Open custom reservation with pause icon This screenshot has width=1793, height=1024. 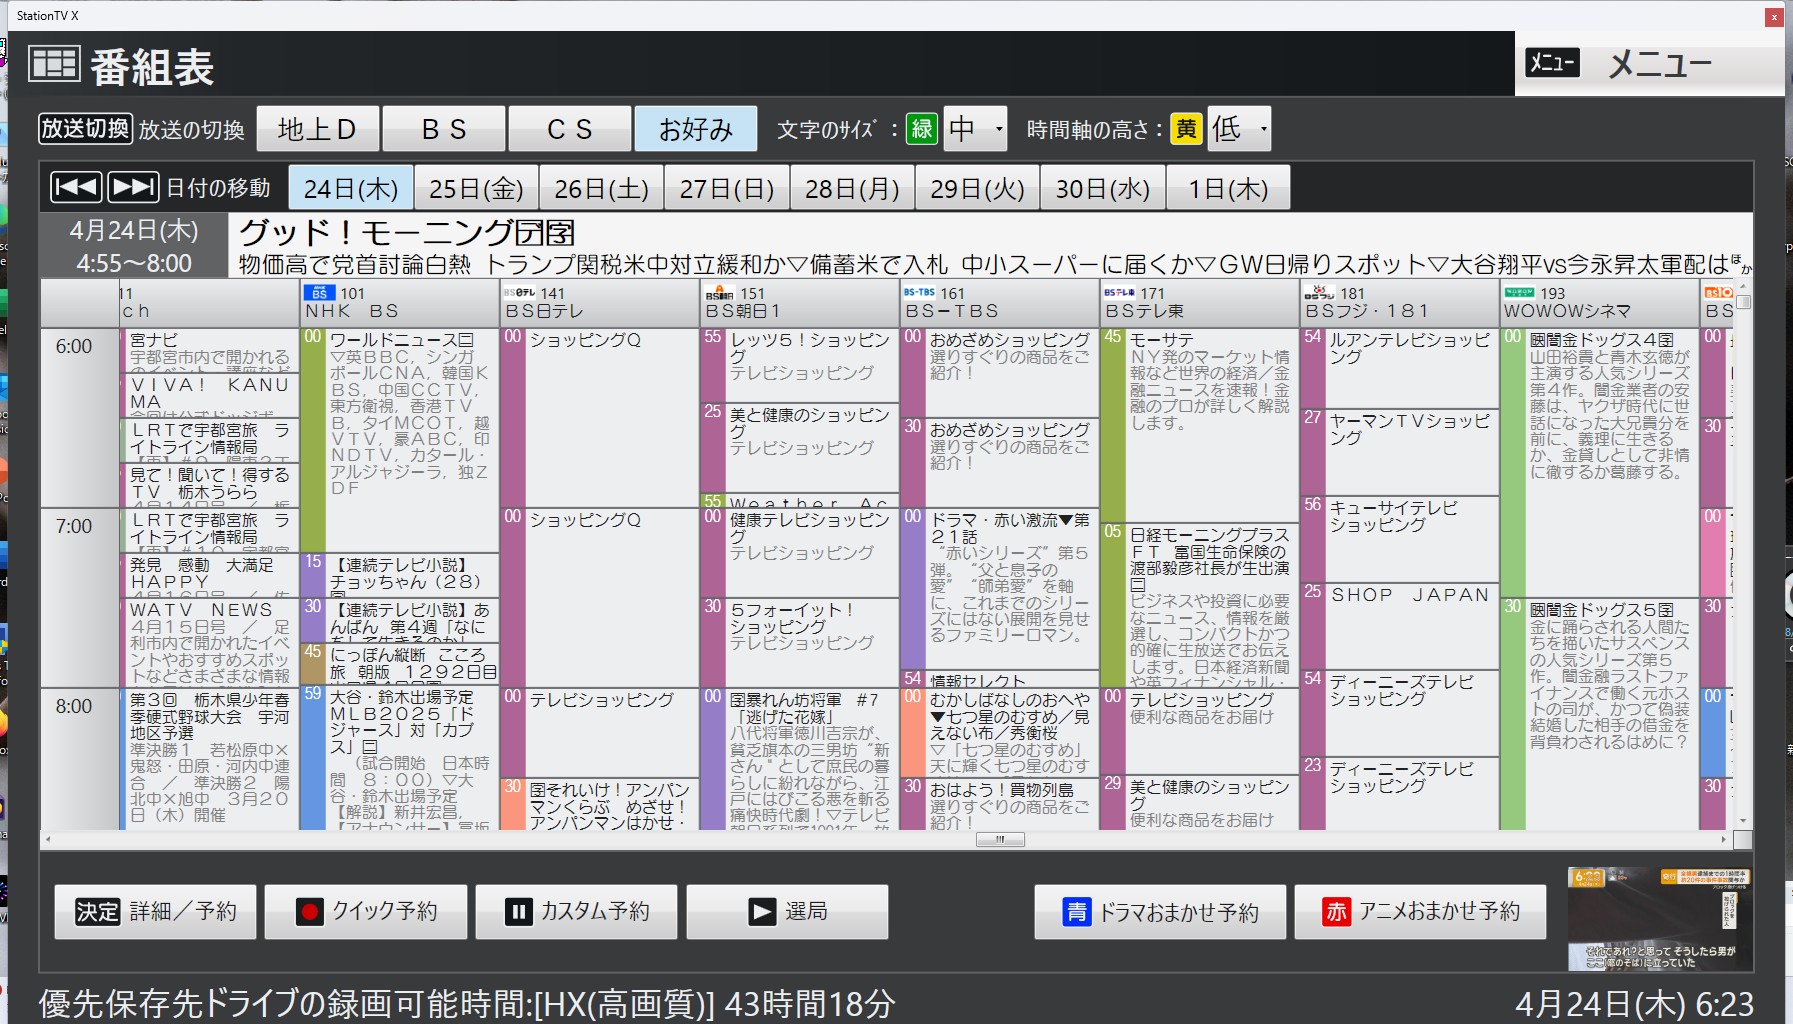point(576,911)
